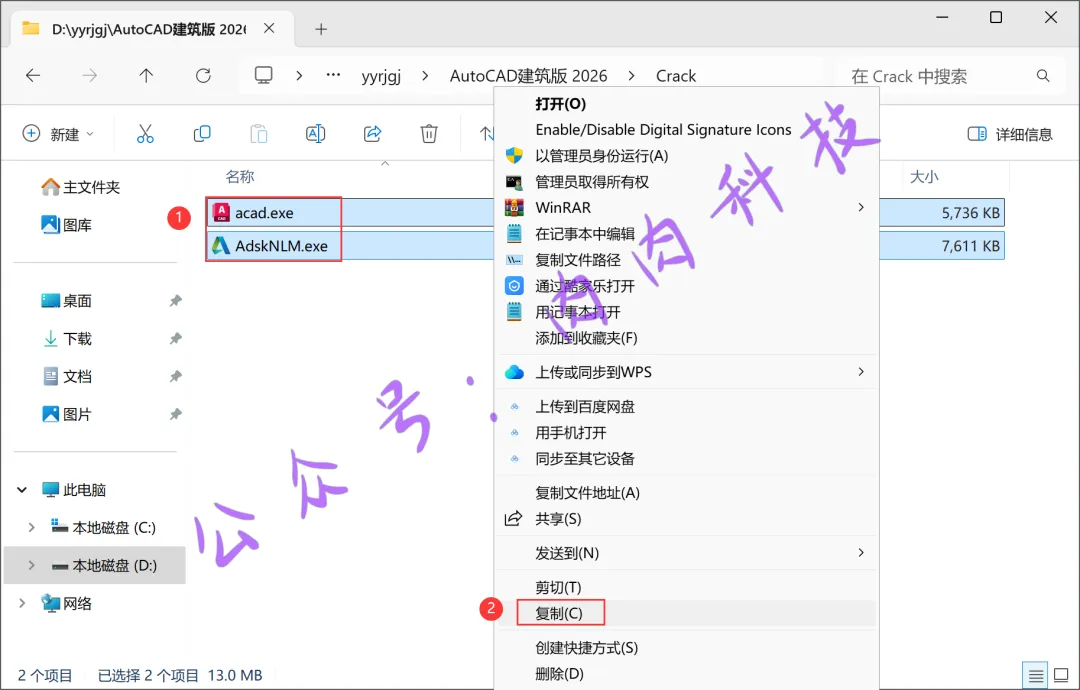Click the Rename icon in toolbar

coord(315,134)
